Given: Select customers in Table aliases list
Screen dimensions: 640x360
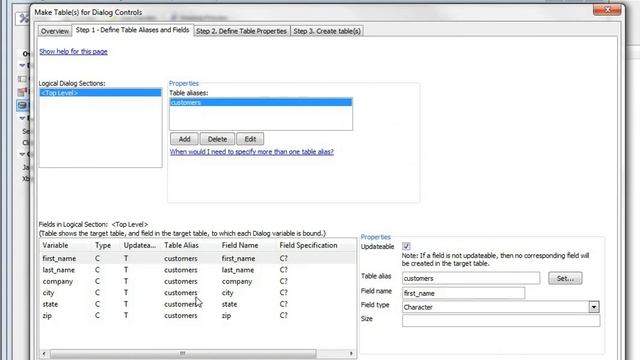Looking at the screenshot, I should tap(261, 102).
